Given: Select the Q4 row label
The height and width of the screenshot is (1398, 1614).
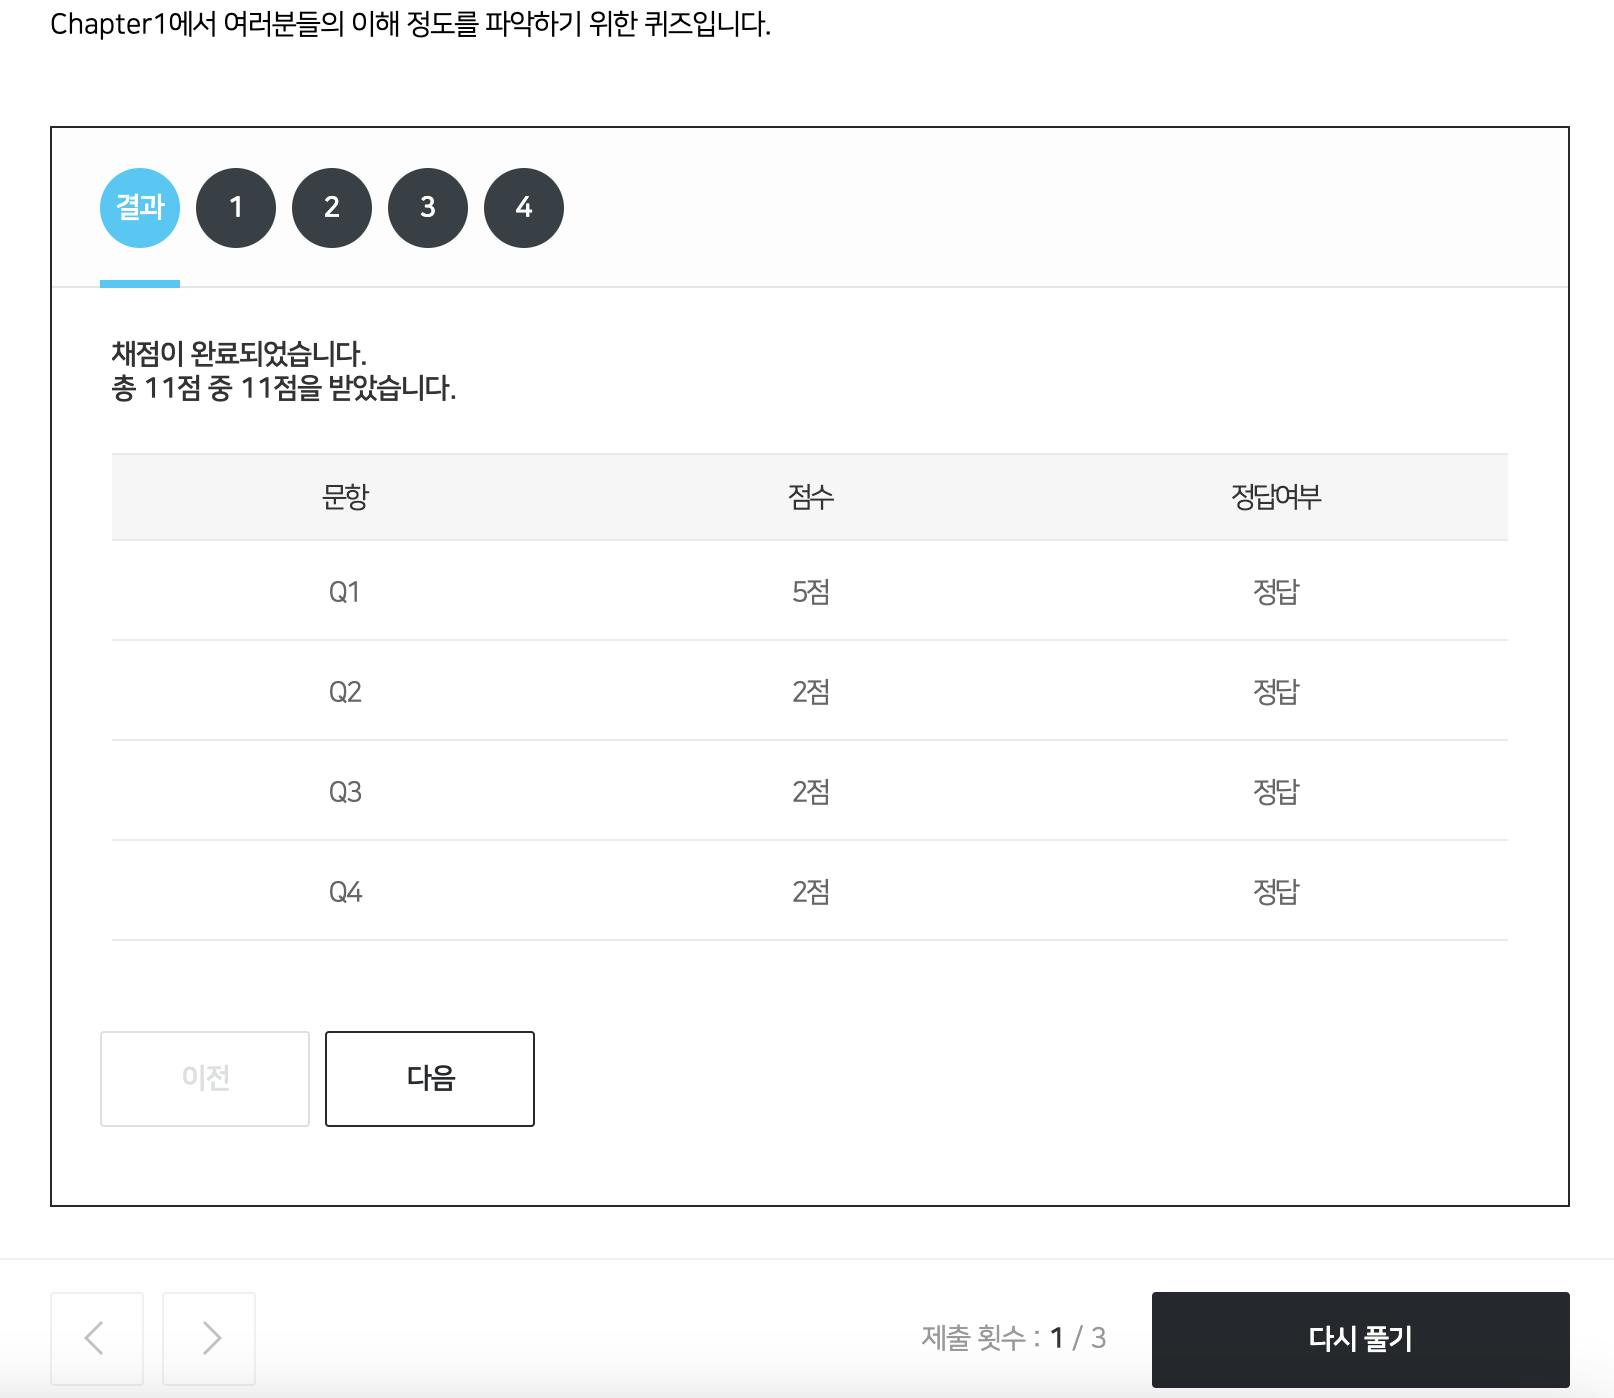Looking at the screenshot, I should (x=345, y=892).
